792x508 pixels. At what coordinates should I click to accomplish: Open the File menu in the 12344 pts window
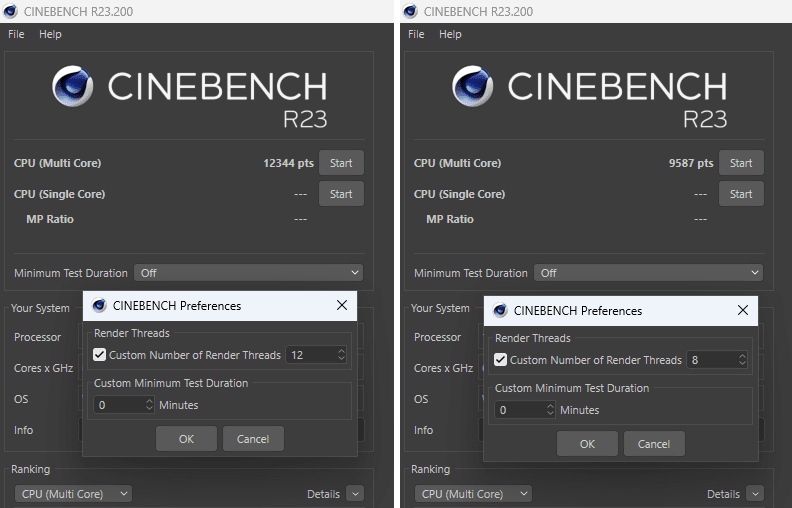tap(16, 34)
